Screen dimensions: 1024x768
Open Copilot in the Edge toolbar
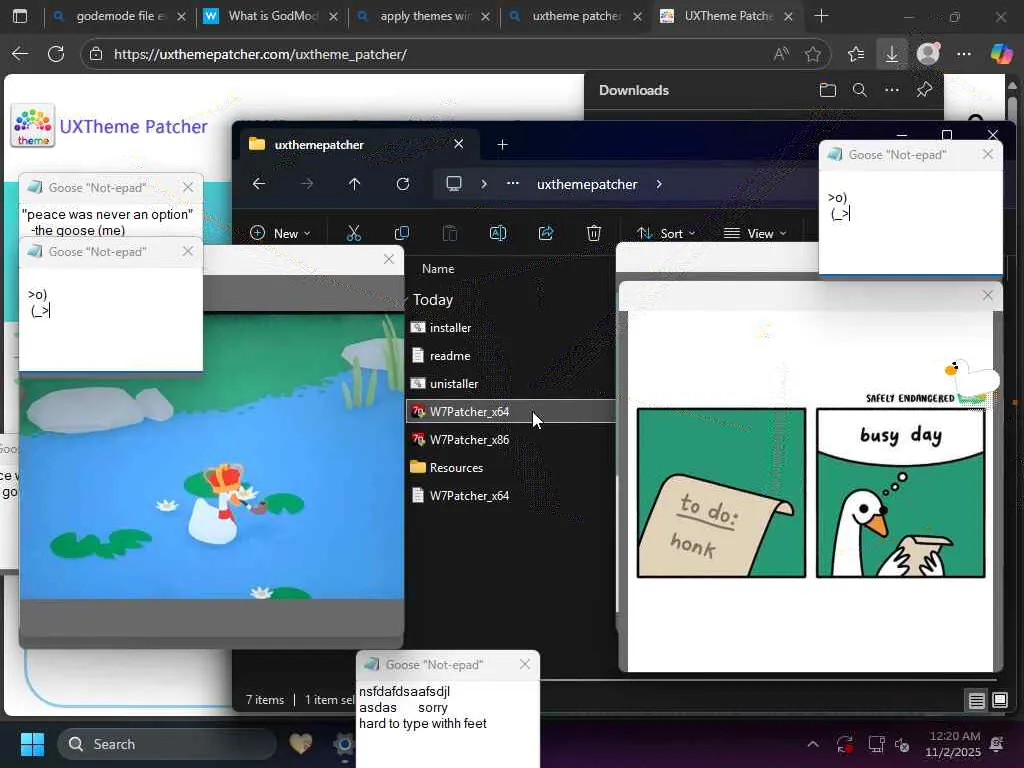pos(1001,54)
